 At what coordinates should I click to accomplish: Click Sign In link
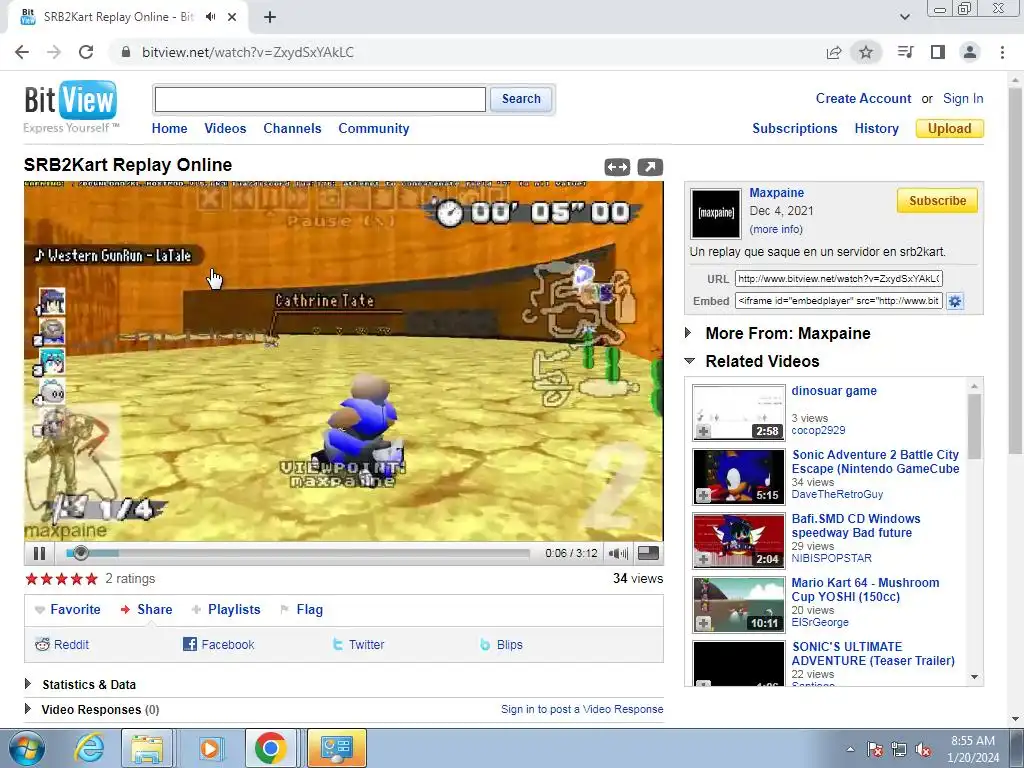[x=963, y=99]
